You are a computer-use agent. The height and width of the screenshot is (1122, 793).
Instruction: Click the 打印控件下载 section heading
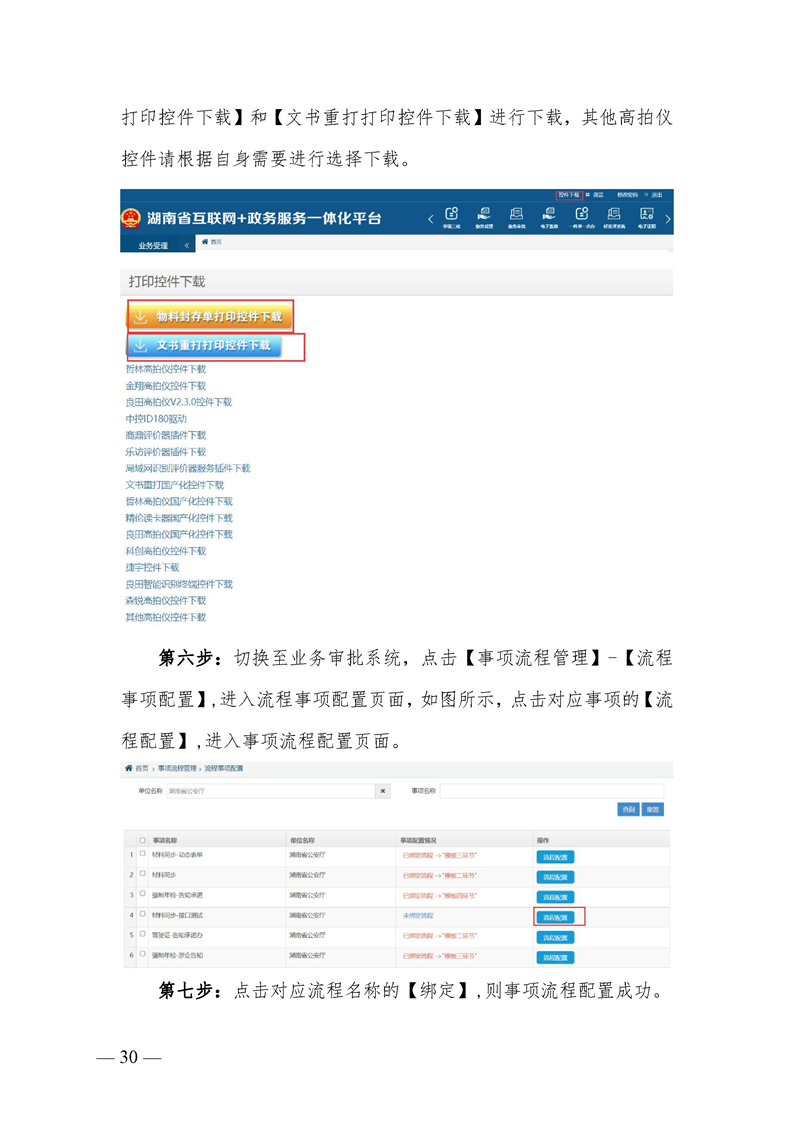pyautogui.click(x=167, y=281)
